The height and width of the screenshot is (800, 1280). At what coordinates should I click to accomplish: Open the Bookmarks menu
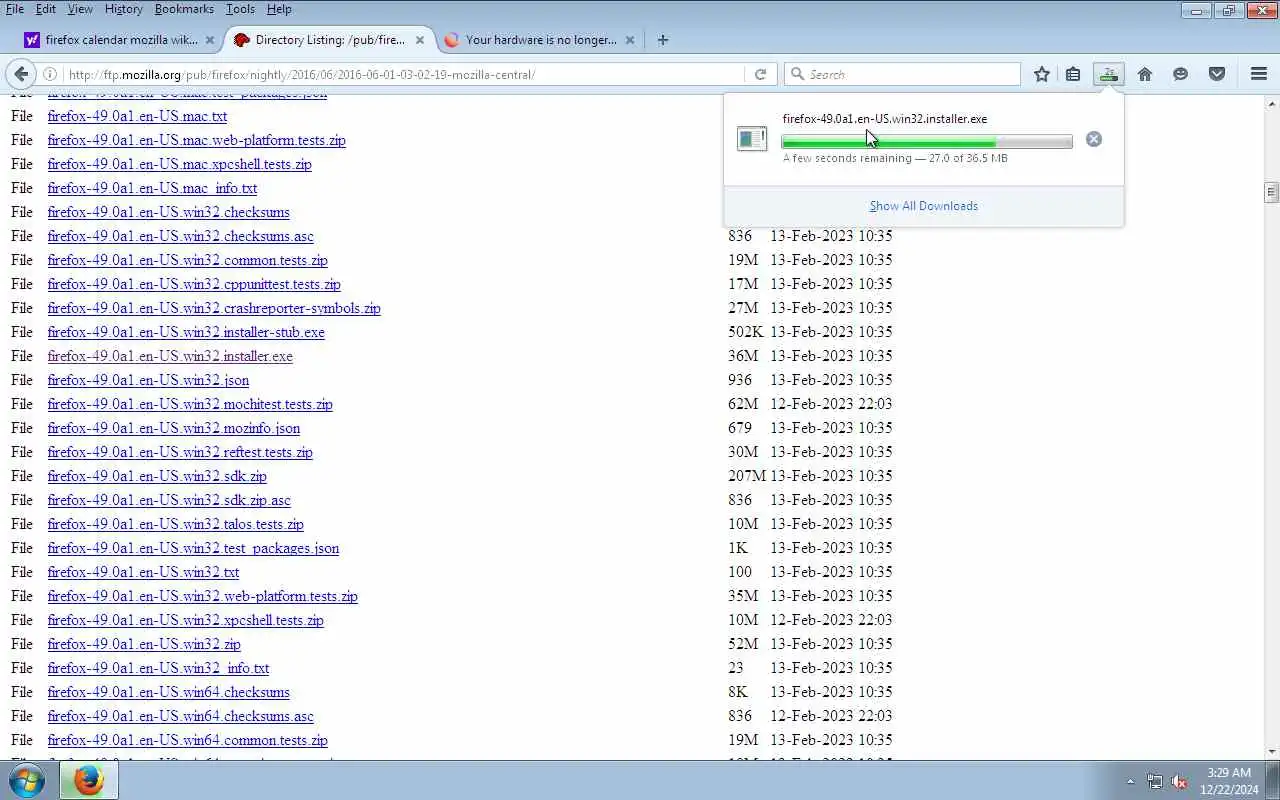[x=184, y=9]
